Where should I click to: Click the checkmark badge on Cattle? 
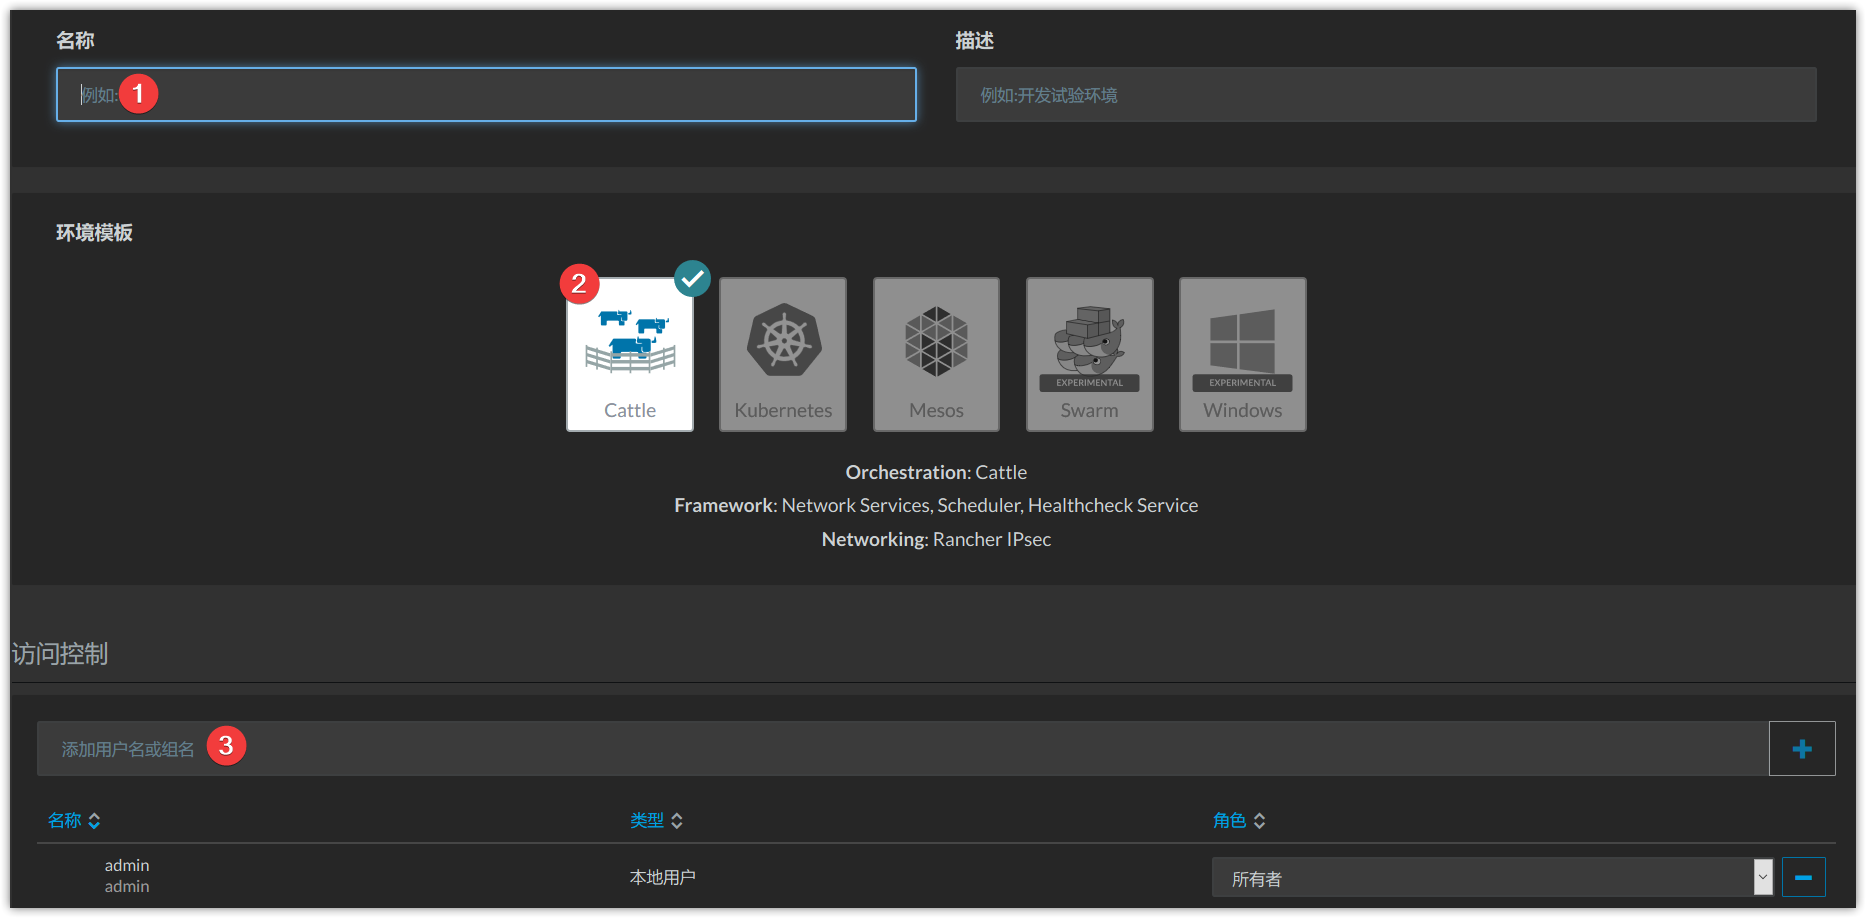click(x=692, y=279)
